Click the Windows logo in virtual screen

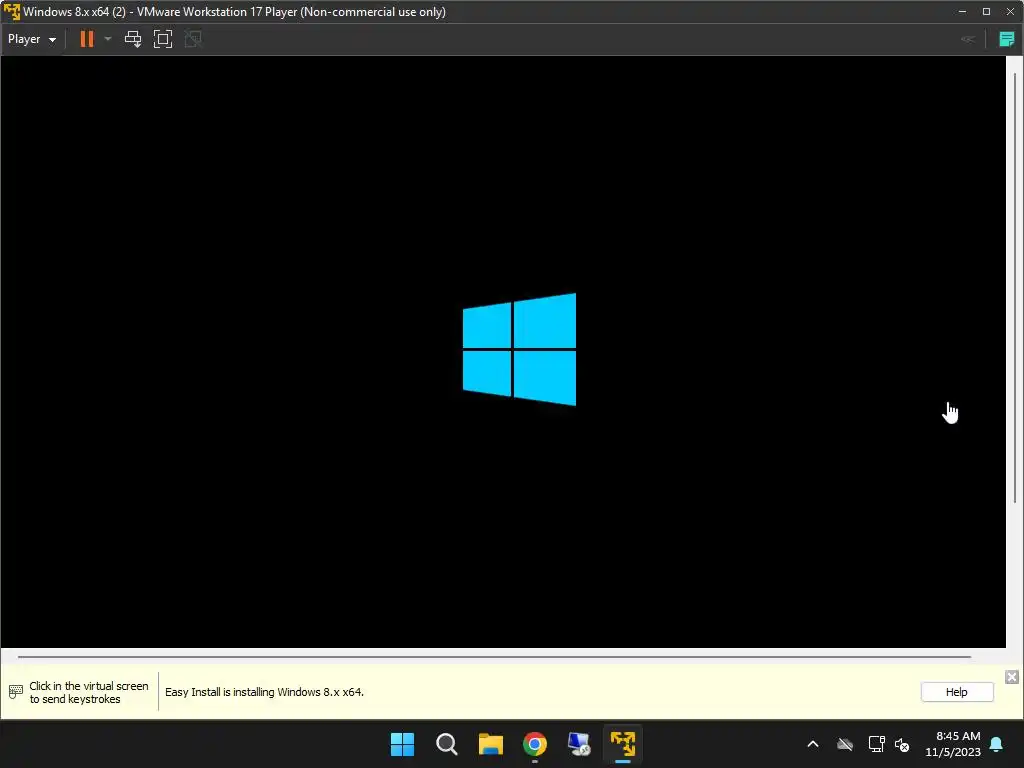(x=519, y=349)
